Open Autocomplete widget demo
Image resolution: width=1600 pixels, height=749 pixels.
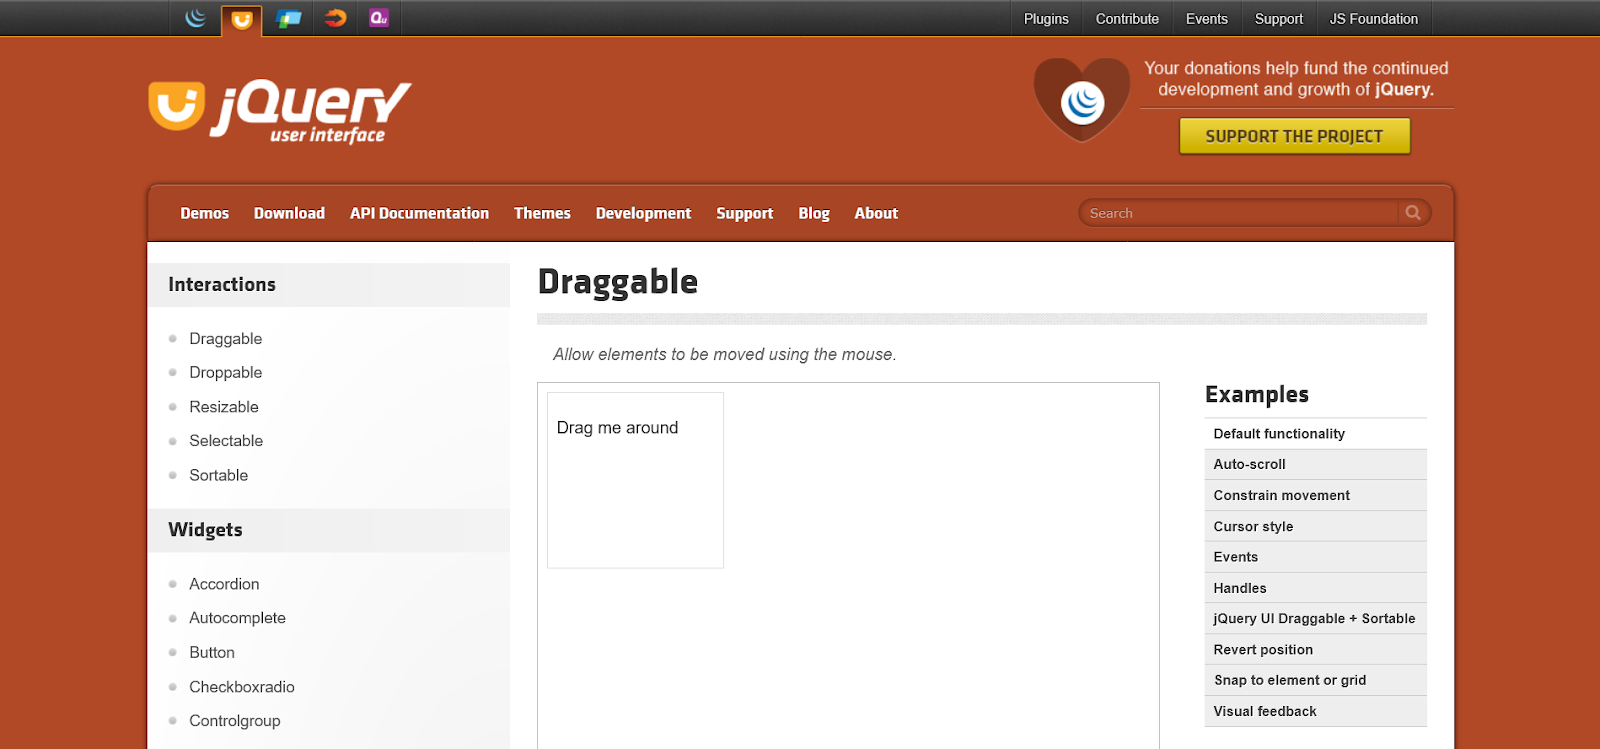[x=237, y=618]
